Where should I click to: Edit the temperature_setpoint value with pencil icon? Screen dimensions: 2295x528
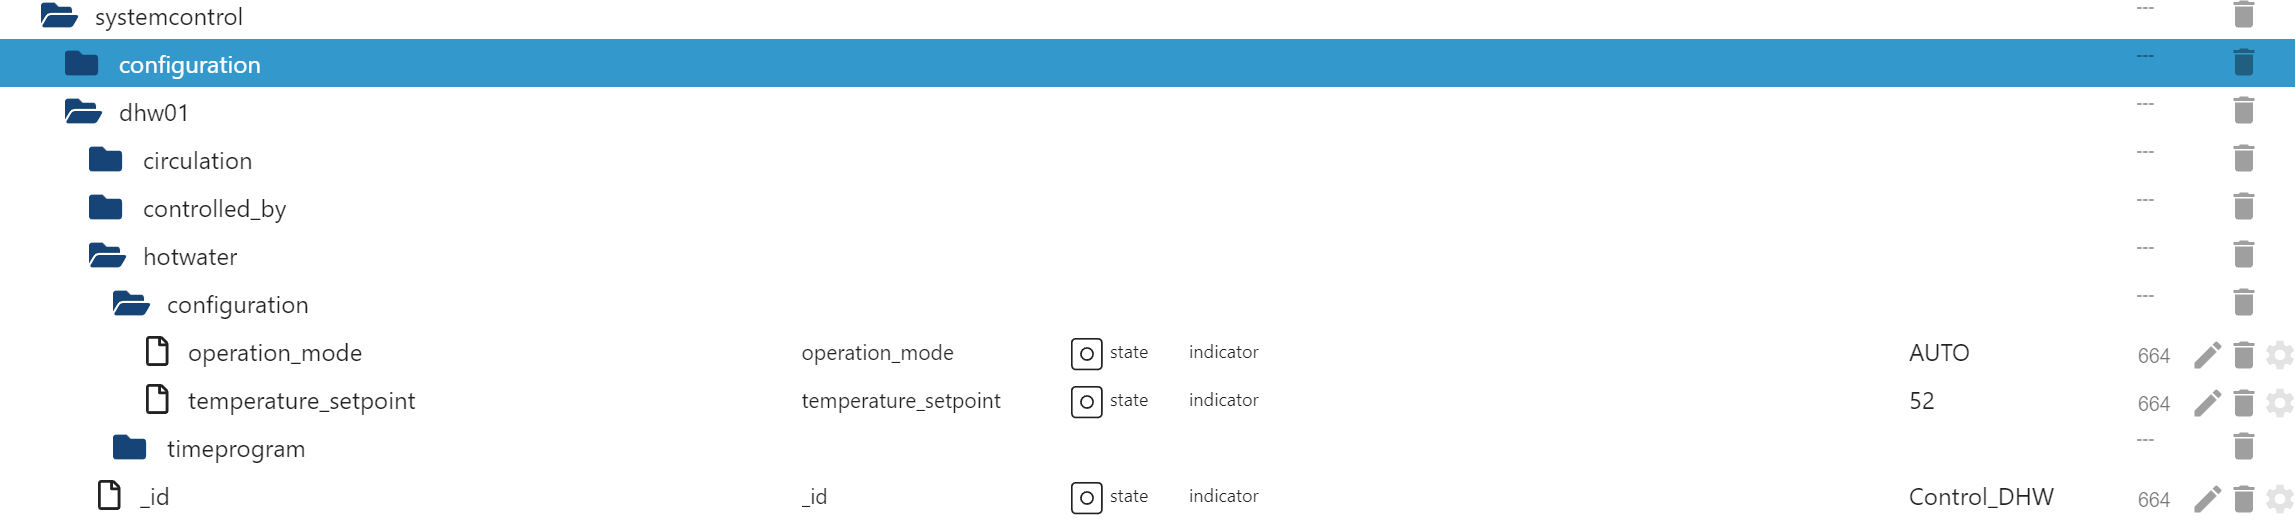click(x=2207, y=403)
